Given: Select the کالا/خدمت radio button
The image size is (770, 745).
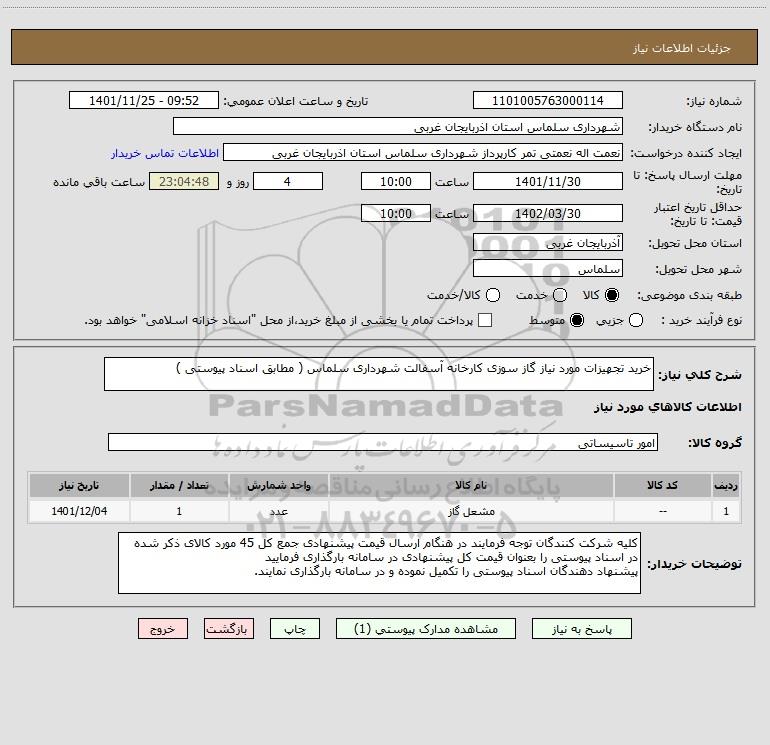Looking at the screenshot, I should tap(493, 295).
